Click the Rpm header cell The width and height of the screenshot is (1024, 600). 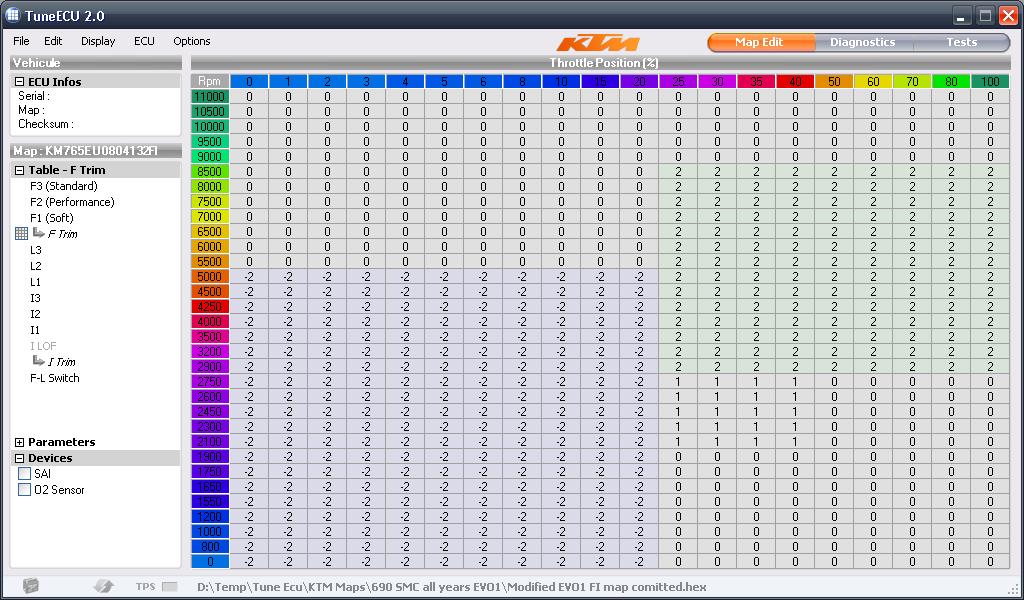210,81
